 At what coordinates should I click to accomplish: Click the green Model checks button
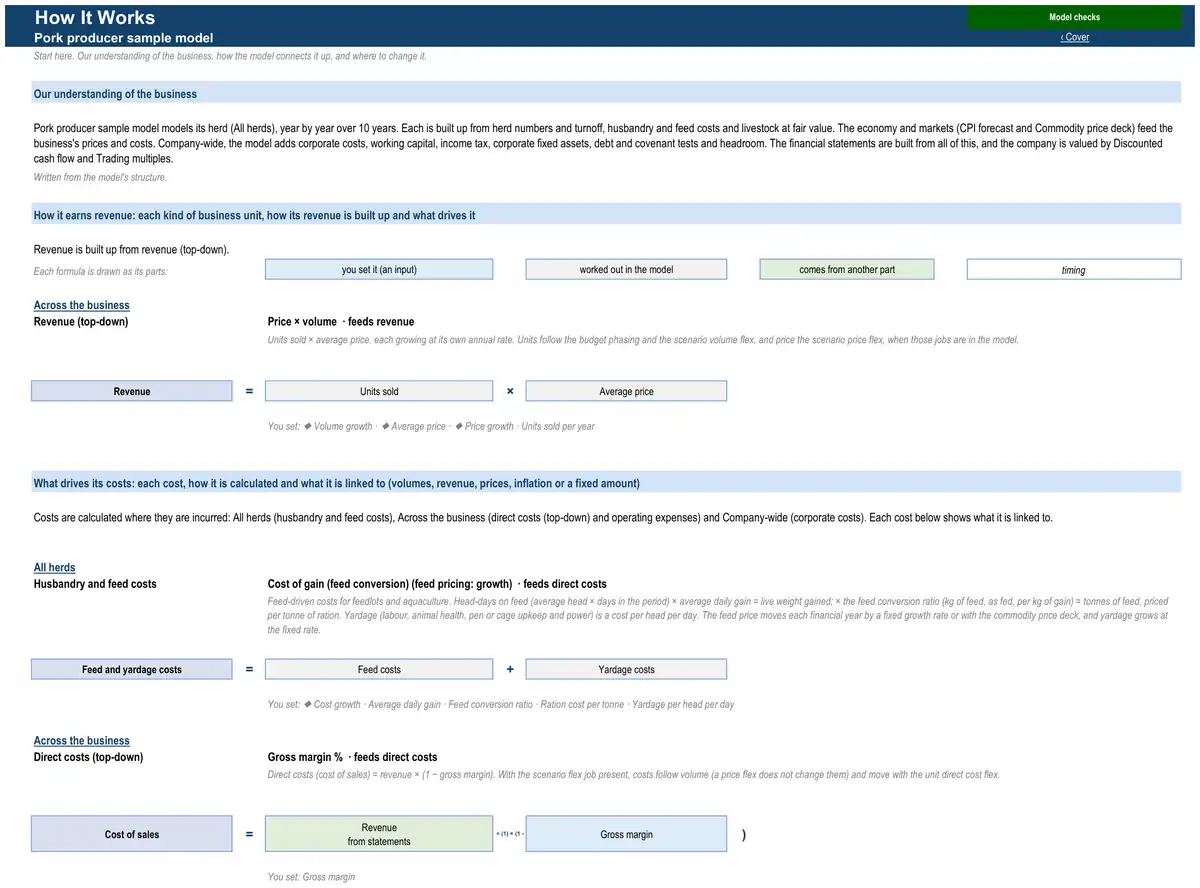(1074, 17)
